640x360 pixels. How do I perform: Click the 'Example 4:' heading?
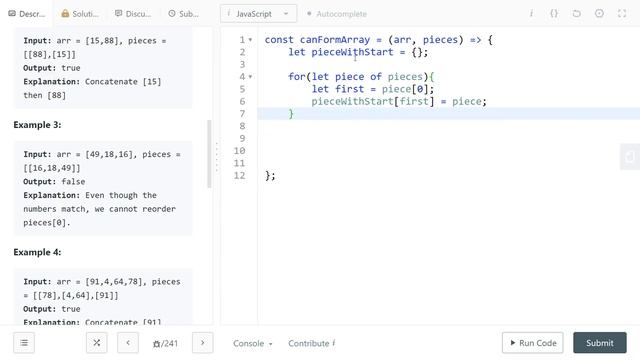37,252
